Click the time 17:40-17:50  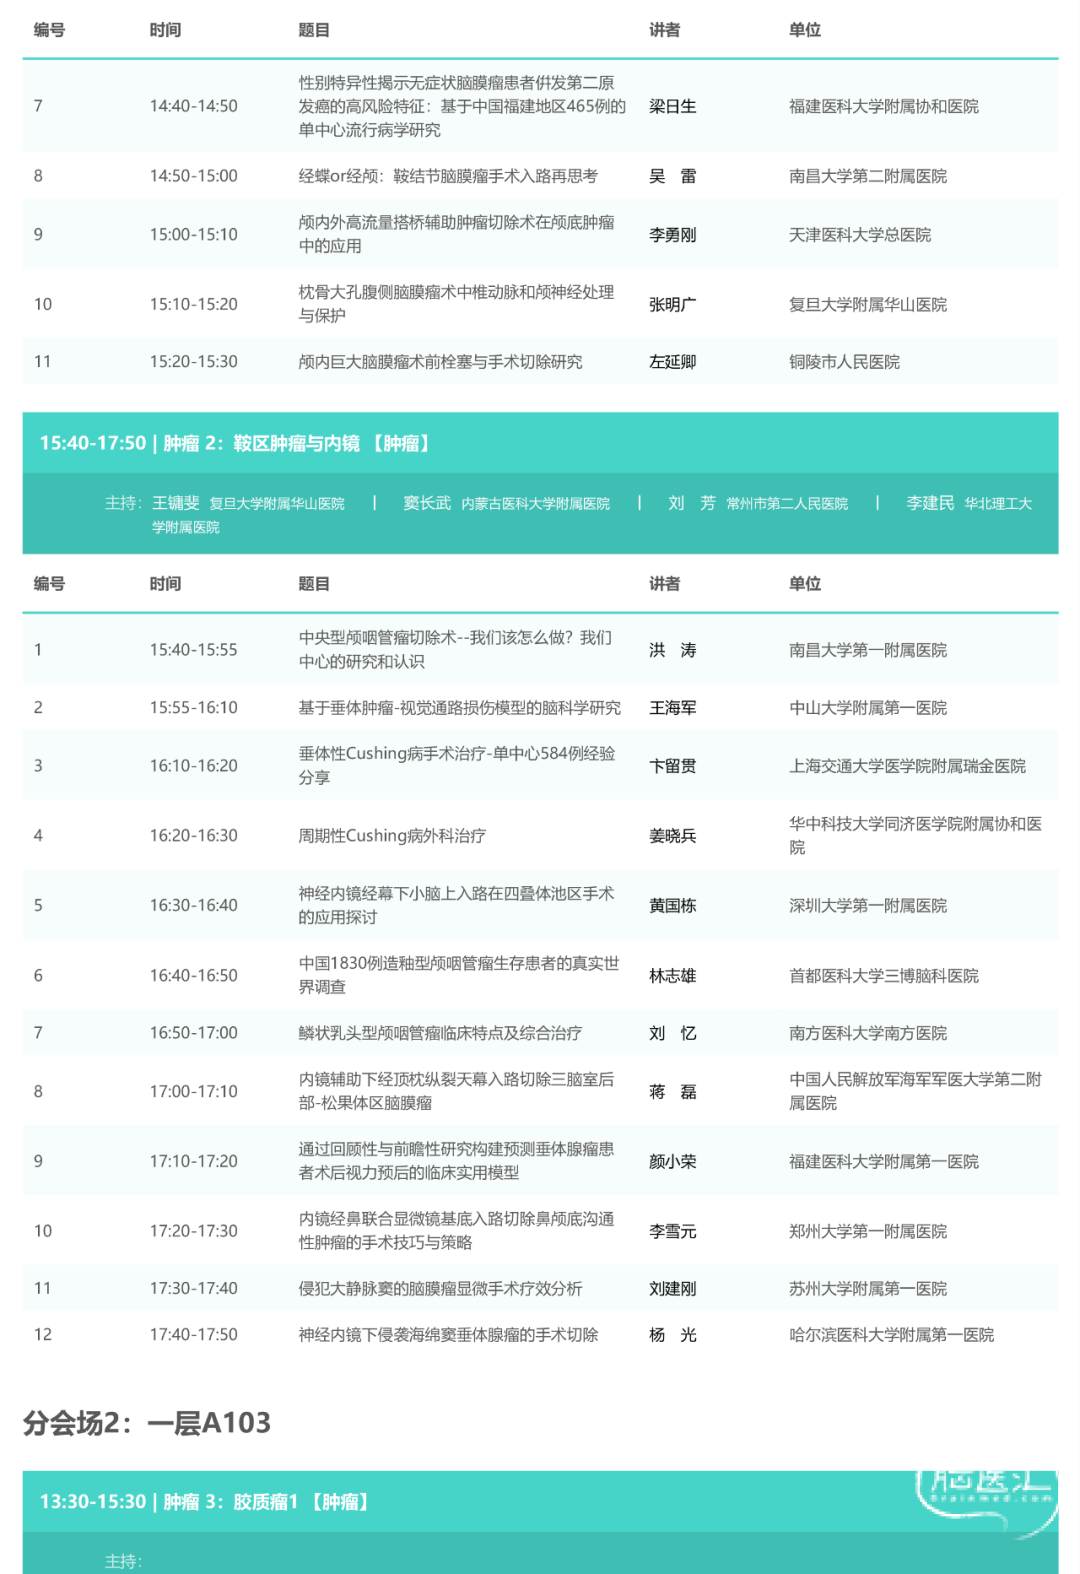point(194,1335)
